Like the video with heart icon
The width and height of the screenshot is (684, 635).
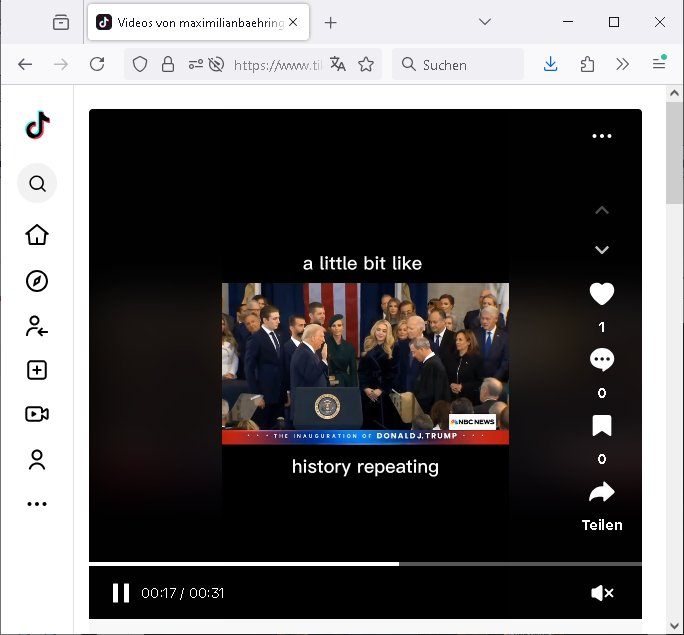click(602, 294)
